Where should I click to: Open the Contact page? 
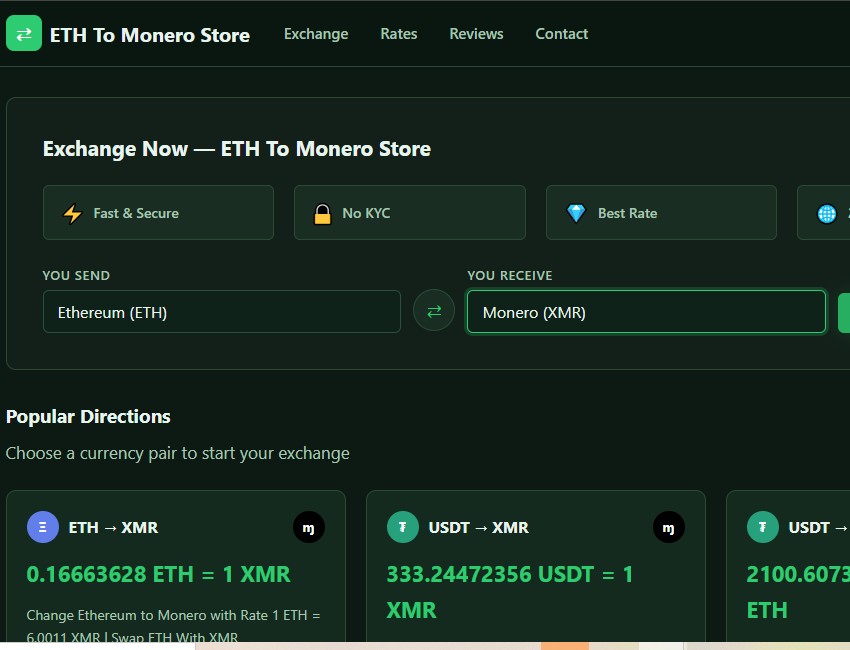coord(561,33)
